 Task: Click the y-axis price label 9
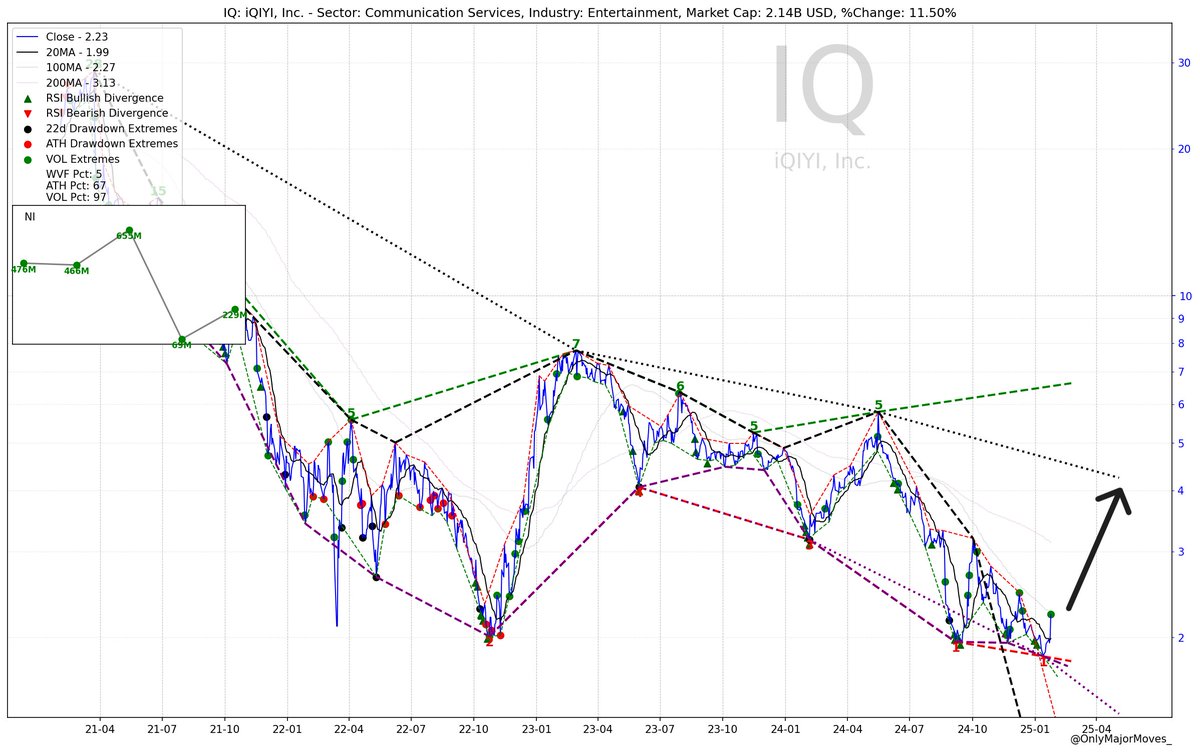click(x=1180, y=319)
